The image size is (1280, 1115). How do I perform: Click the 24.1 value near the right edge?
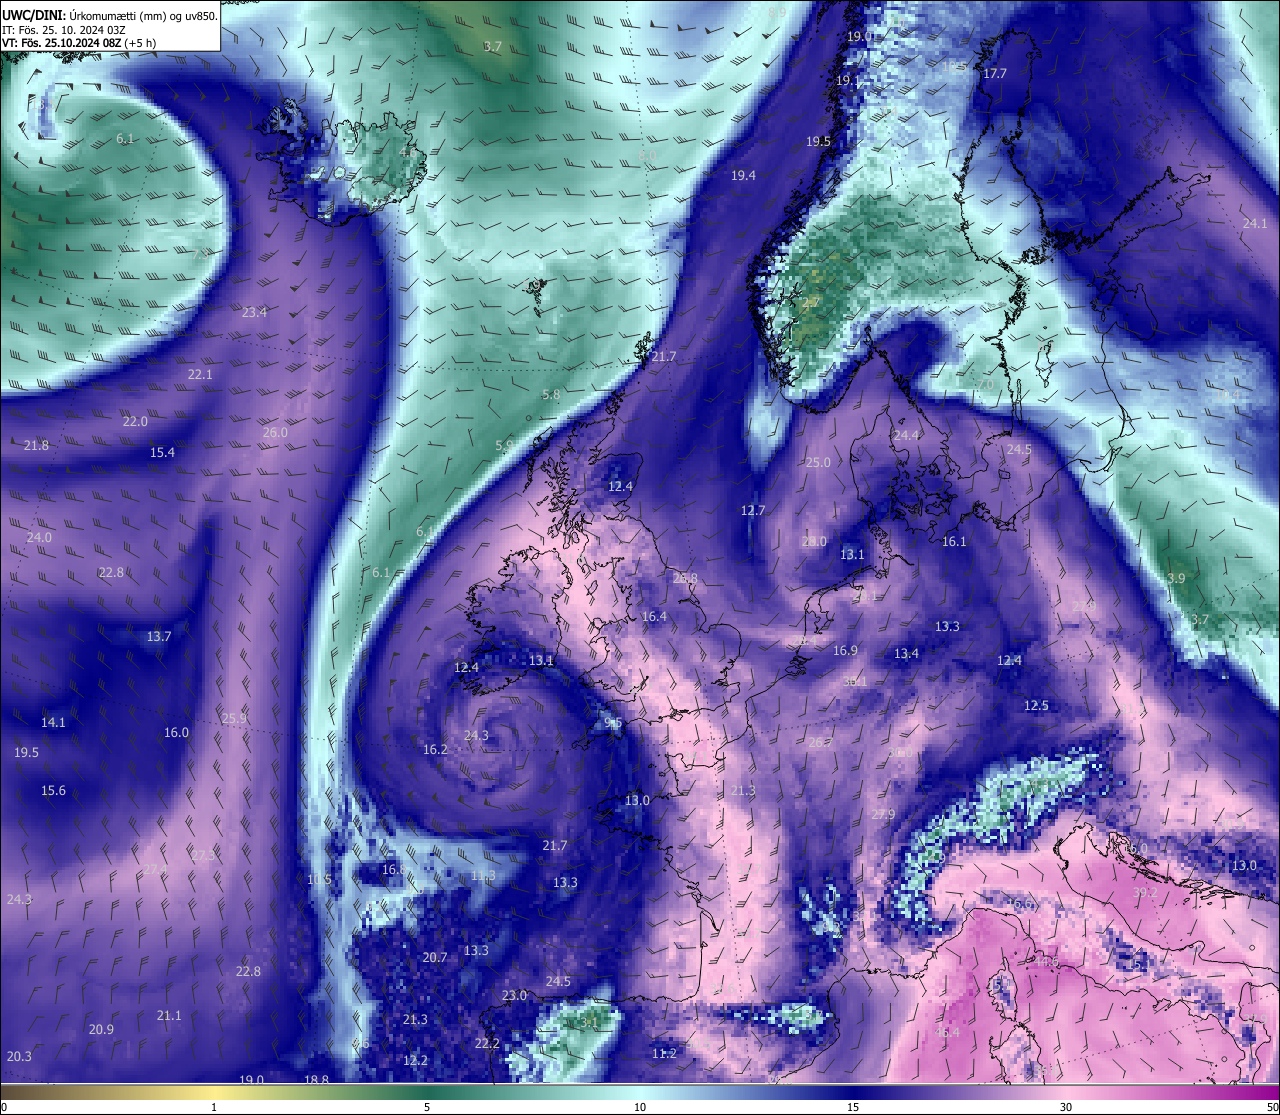pyautogui.click(x=1254, y=223)
